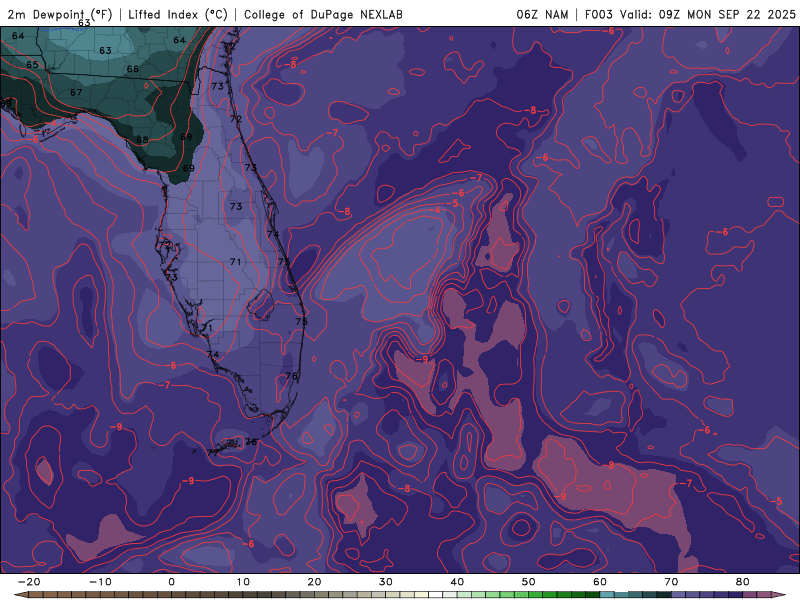
Task: Click the 10 label on the color scale
Action: (243, 582)
